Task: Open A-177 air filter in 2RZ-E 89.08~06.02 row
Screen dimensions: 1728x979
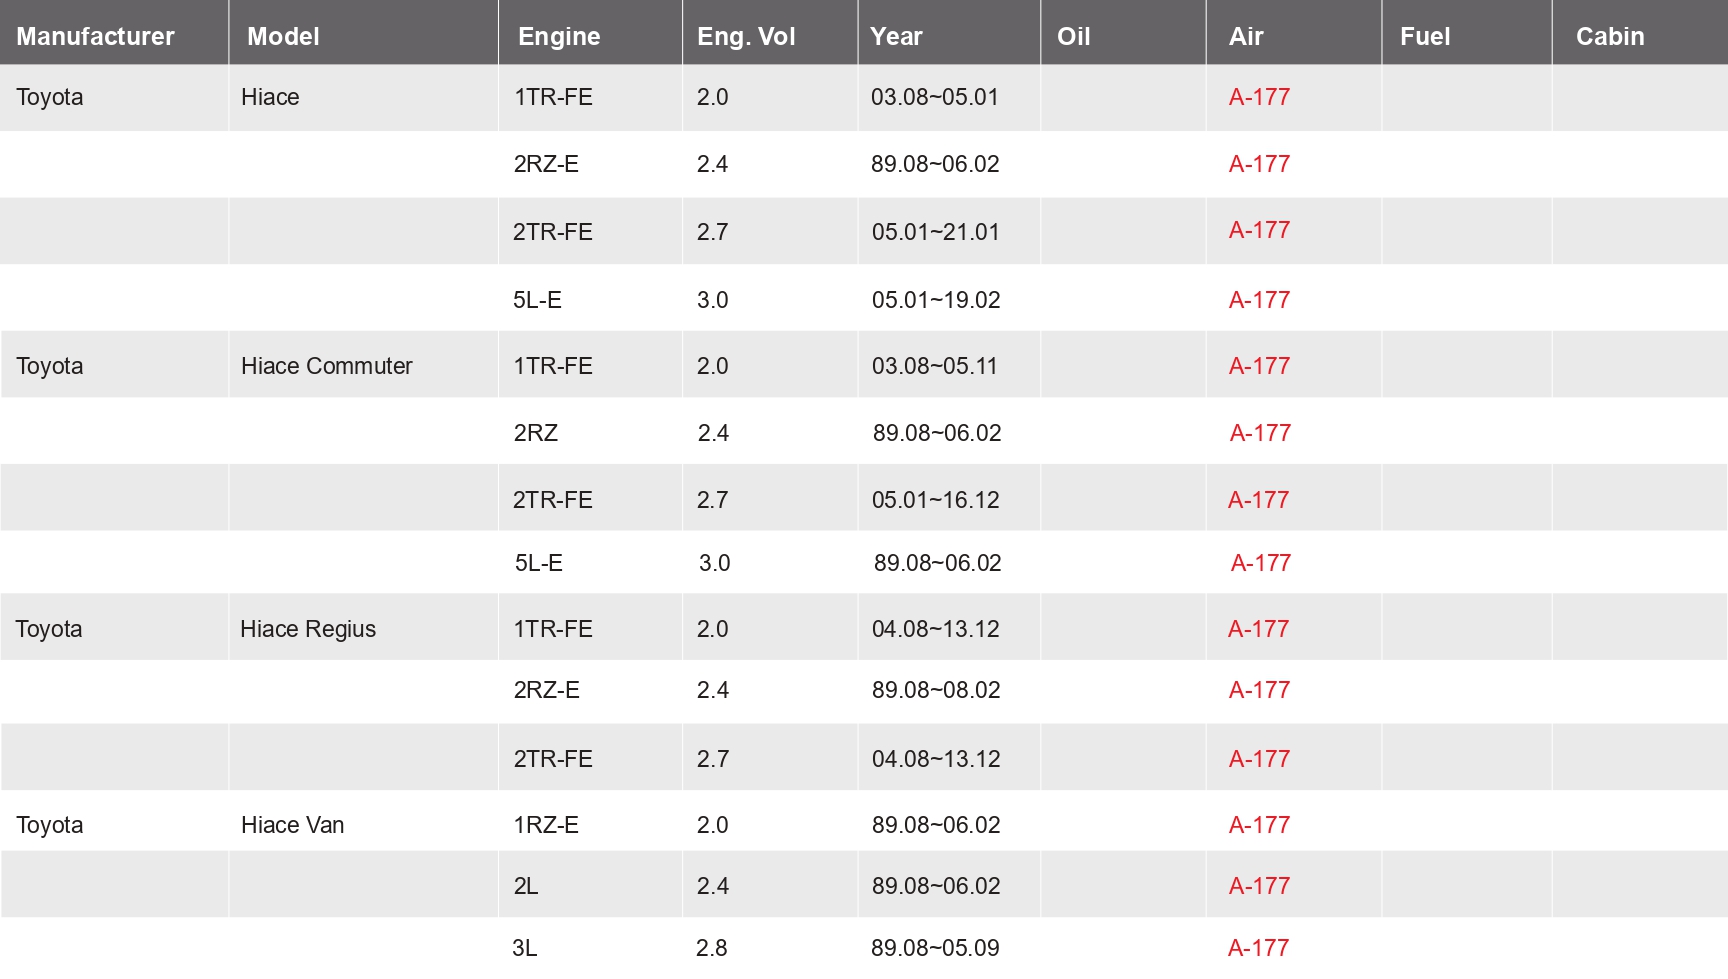Action: [1259, 164]
